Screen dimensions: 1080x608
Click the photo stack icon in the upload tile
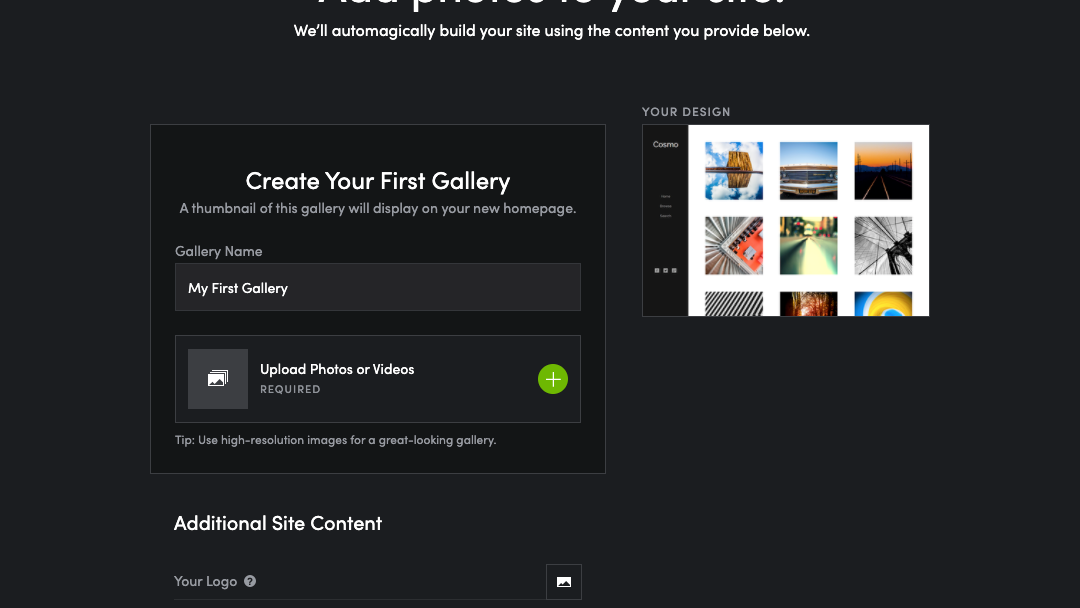pyautogui.click(x=218, y=378)
